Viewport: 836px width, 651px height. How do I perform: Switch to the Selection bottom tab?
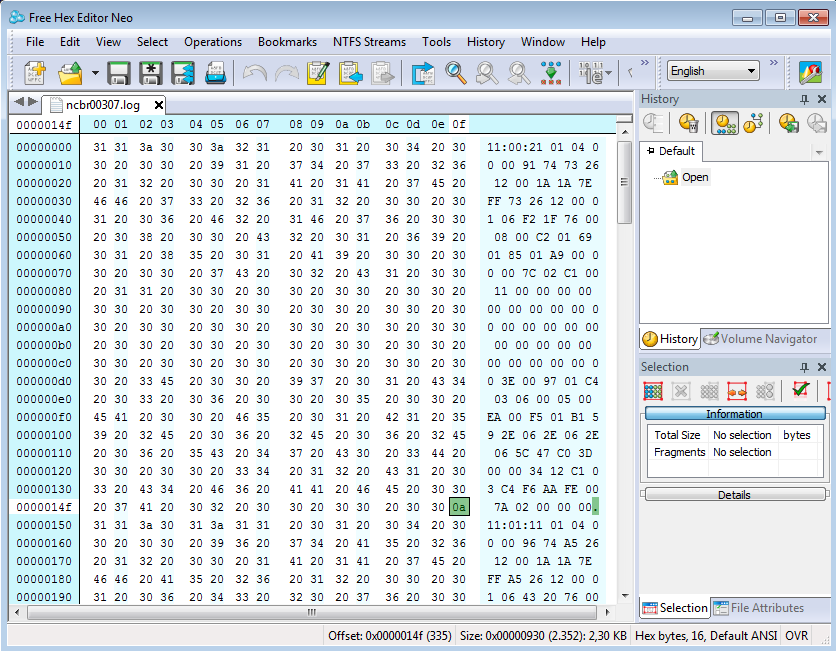point(675,608)
